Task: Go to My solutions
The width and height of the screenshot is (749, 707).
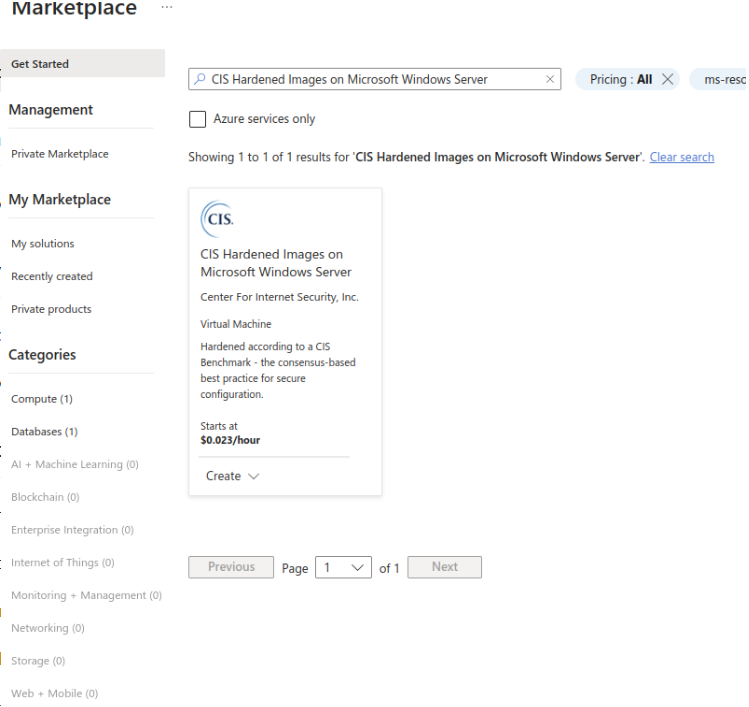Action: point(43,244)
